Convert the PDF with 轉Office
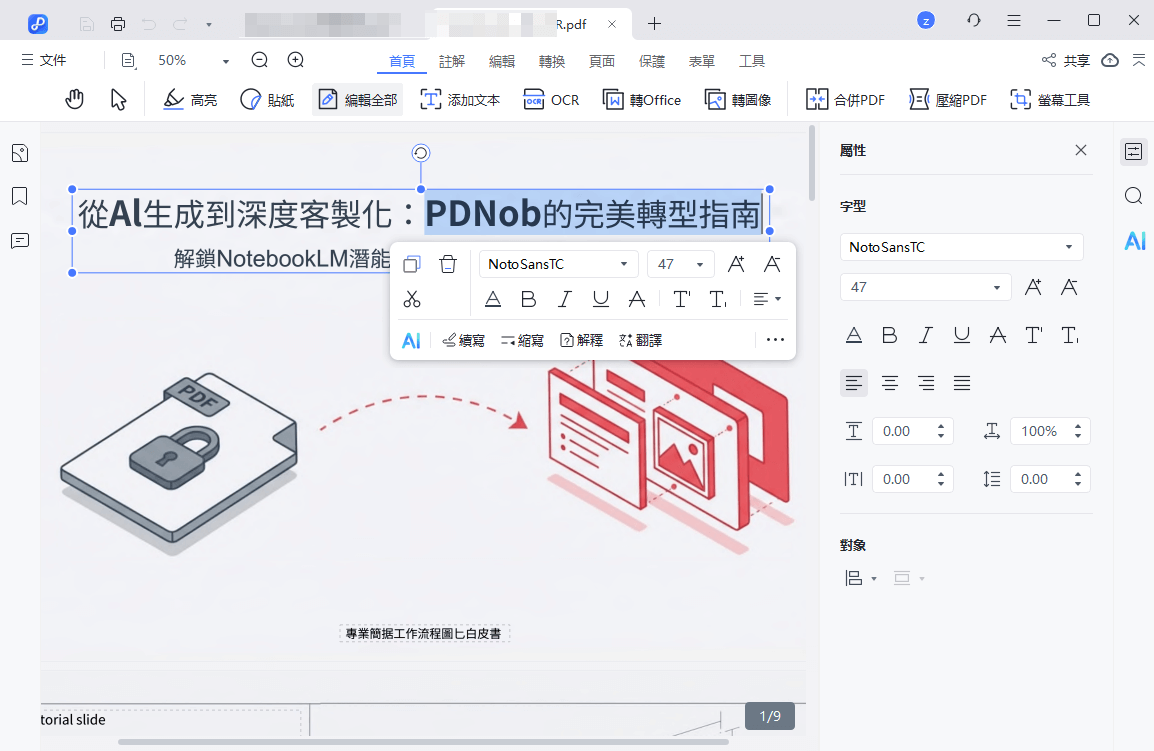Screen dimensions: 1154x751 tap(641, 99)
